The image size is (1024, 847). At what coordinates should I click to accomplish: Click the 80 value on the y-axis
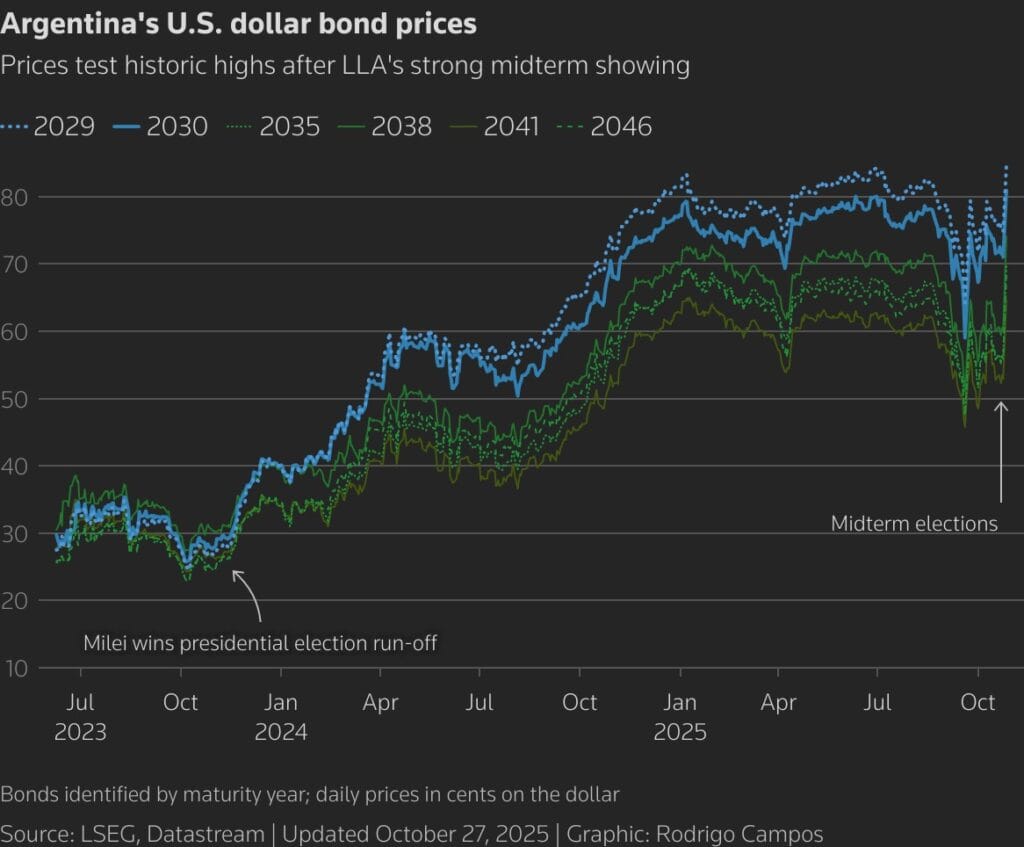[x=19, y=197]
